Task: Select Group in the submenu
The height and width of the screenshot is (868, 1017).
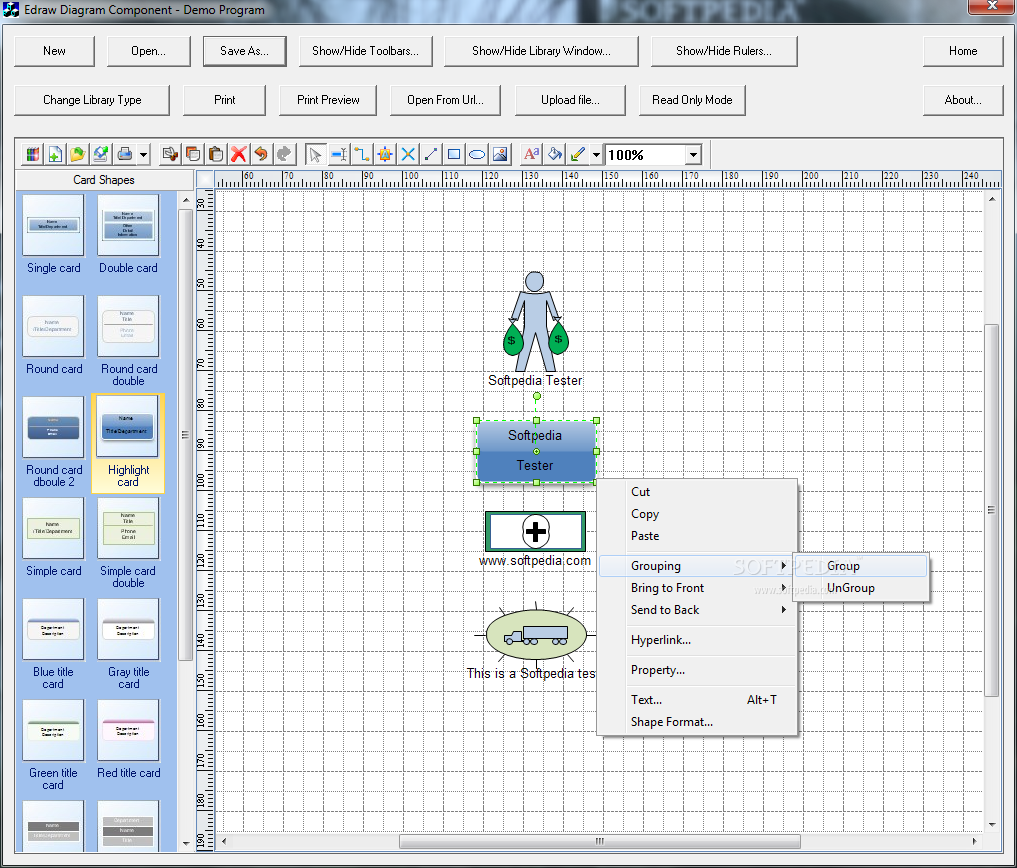Action: pyautogui.click(x=861, y=566)
